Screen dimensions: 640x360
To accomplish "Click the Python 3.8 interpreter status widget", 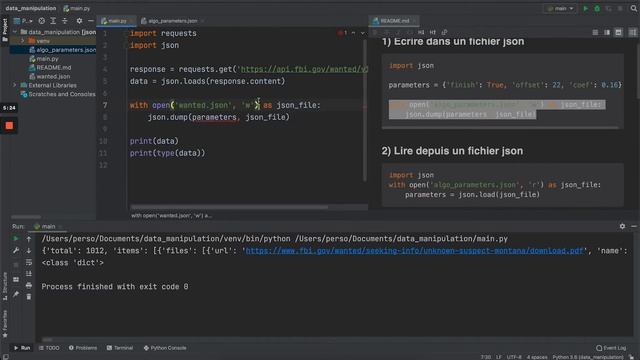I will [588, 357].
